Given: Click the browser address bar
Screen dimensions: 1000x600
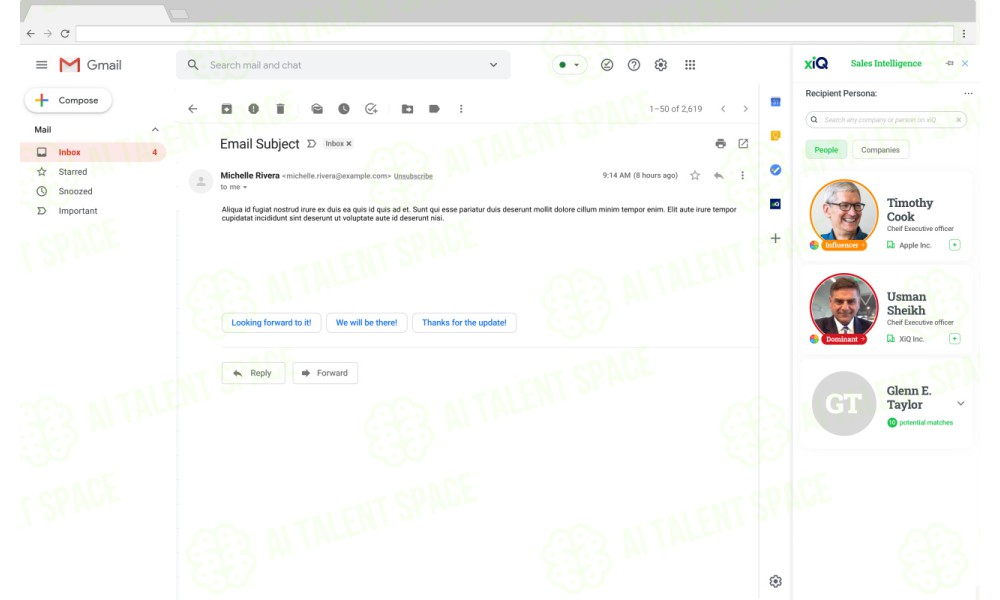Looking at the screenshot, I should coord(515,34).
